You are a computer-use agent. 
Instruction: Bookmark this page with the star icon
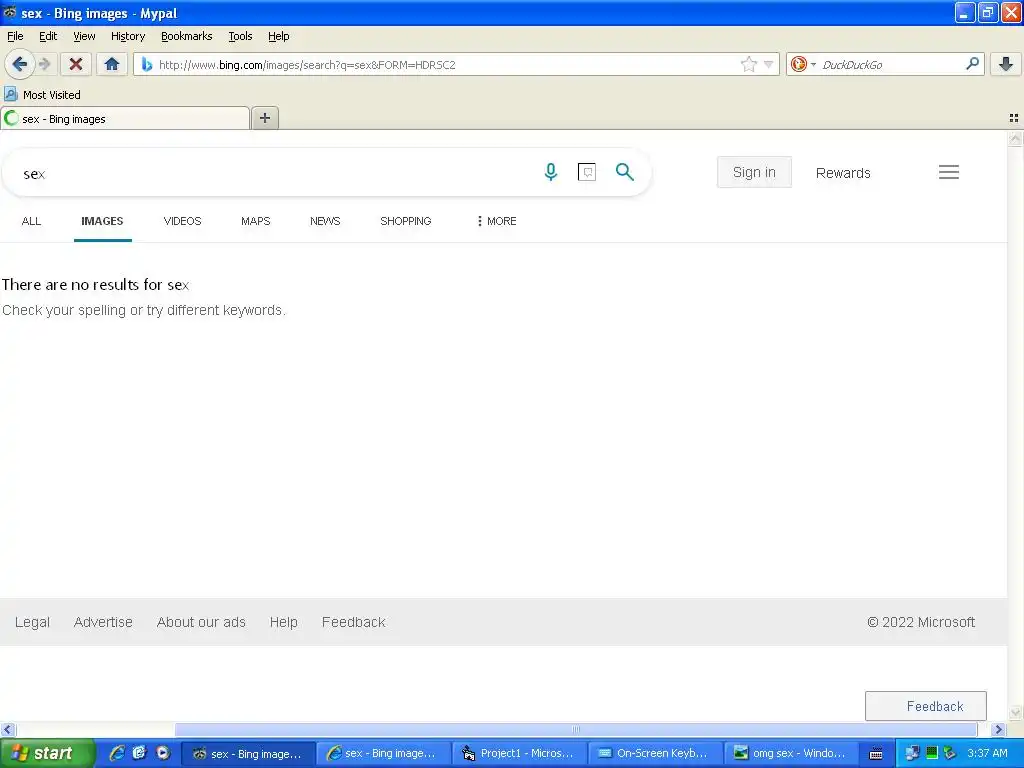click(x=748, y=64)
